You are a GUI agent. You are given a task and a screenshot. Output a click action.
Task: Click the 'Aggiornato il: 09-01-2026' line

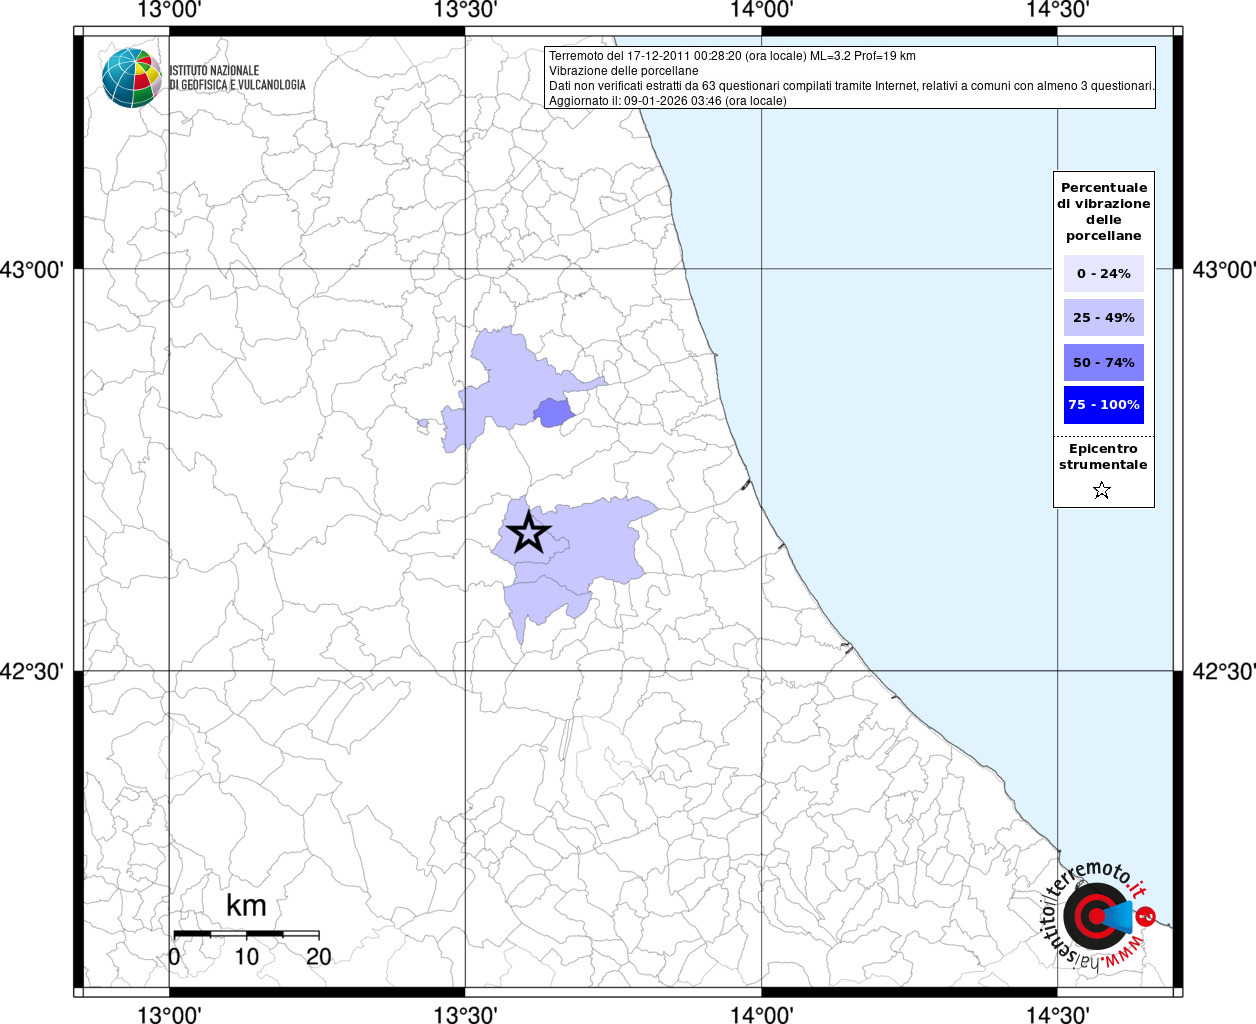(x=668, y=101)
